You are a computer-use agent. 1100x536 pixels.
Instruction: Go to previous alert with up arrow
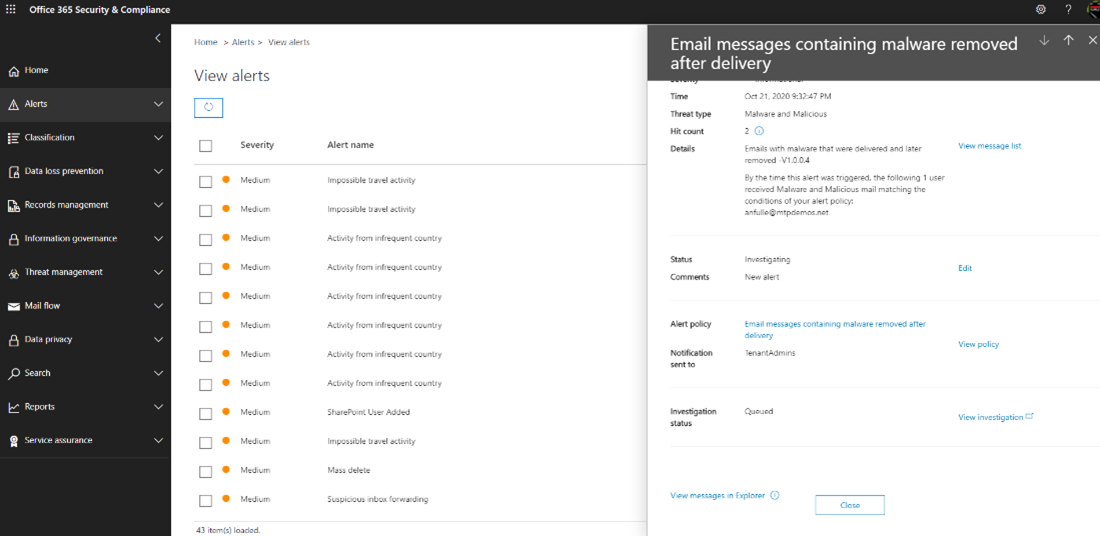pos(1068,40)
